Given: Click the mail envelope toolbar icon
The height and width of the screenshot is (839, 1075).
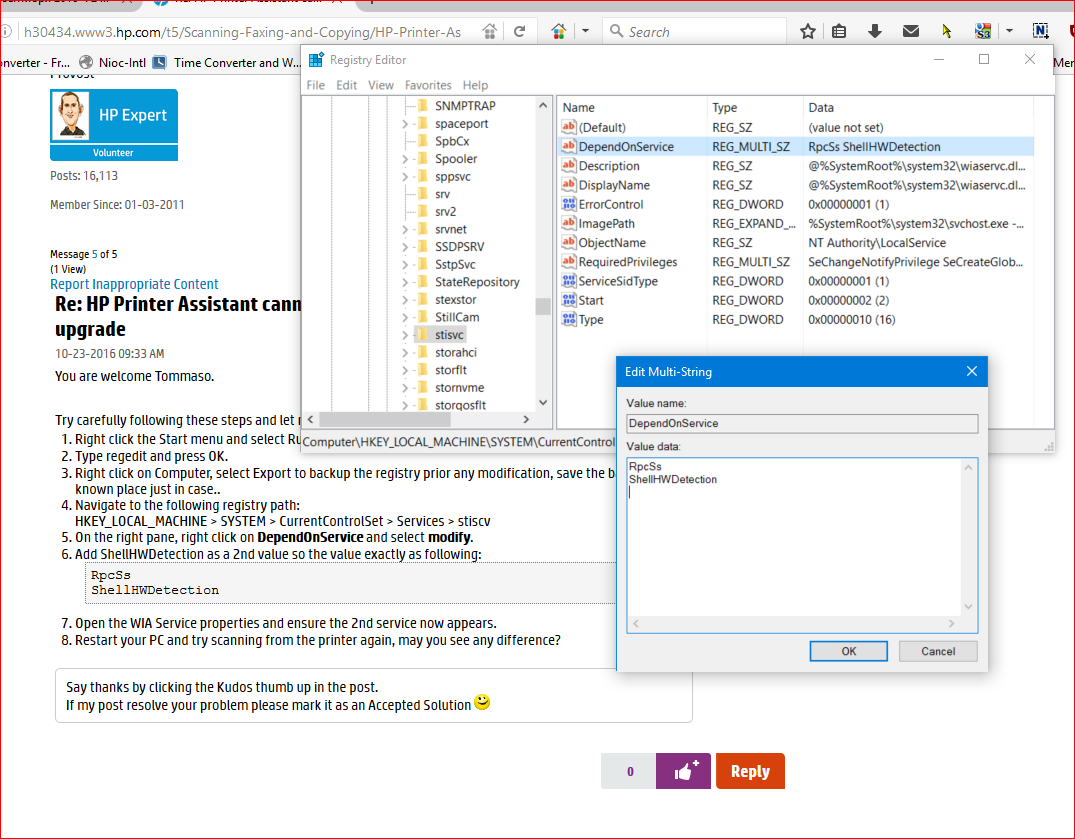Looking at the screenshot, I should coord(910,32).
